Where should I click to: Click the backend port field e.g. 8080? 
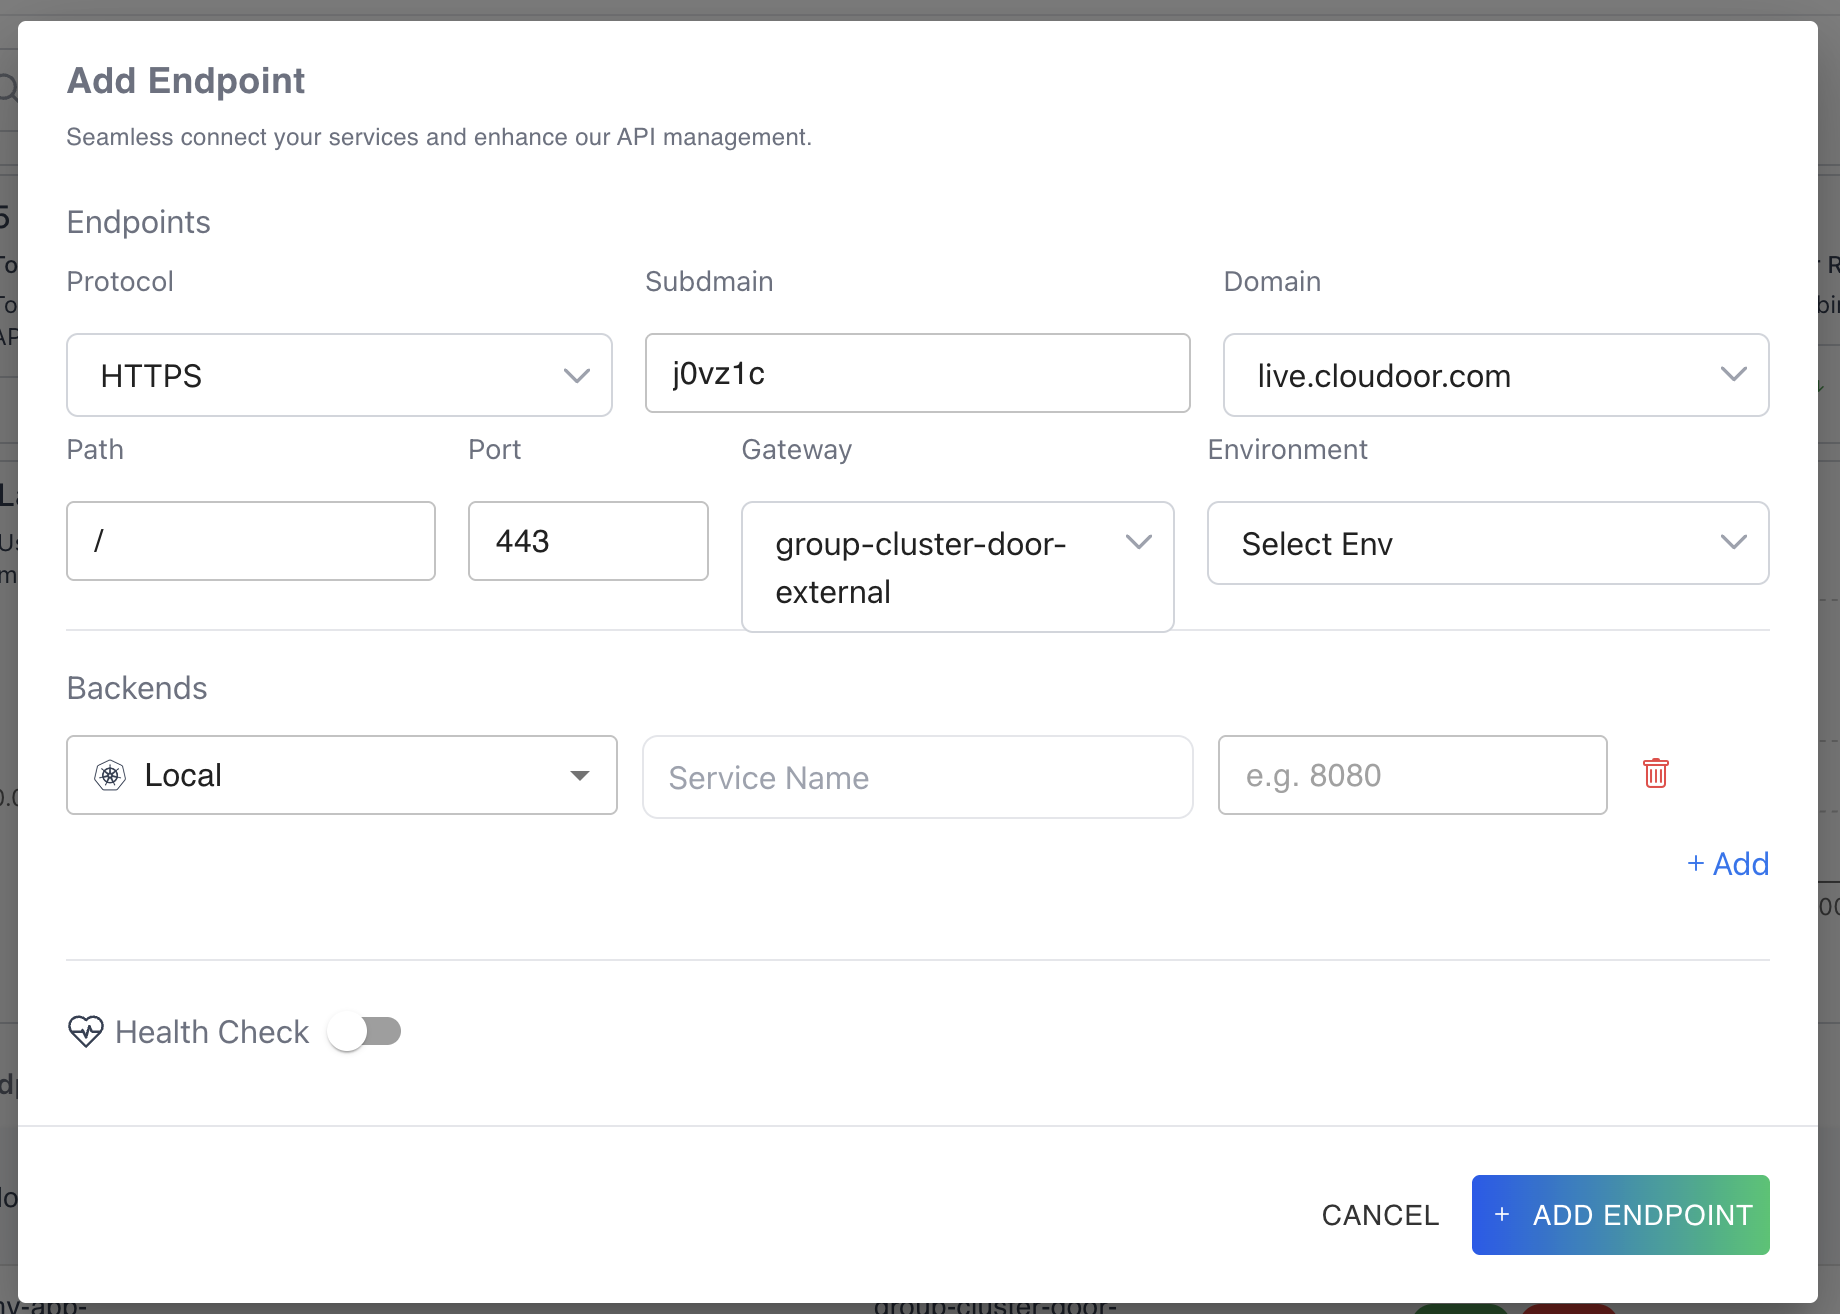[x=1411, y=775]
